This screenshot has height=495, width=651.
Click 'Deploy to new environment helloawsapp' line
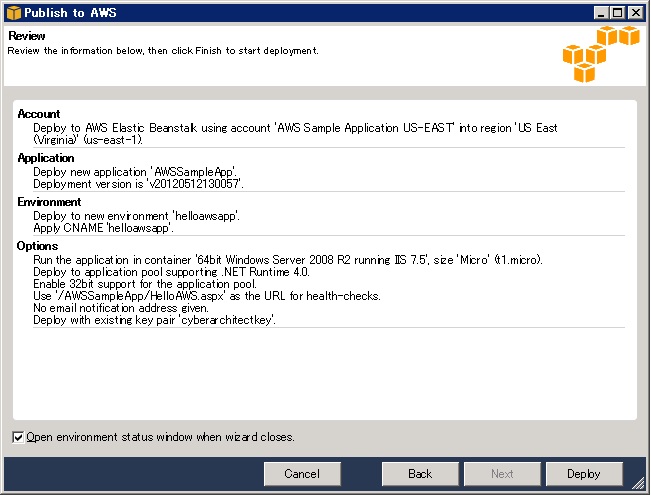(x=137, y=216)
